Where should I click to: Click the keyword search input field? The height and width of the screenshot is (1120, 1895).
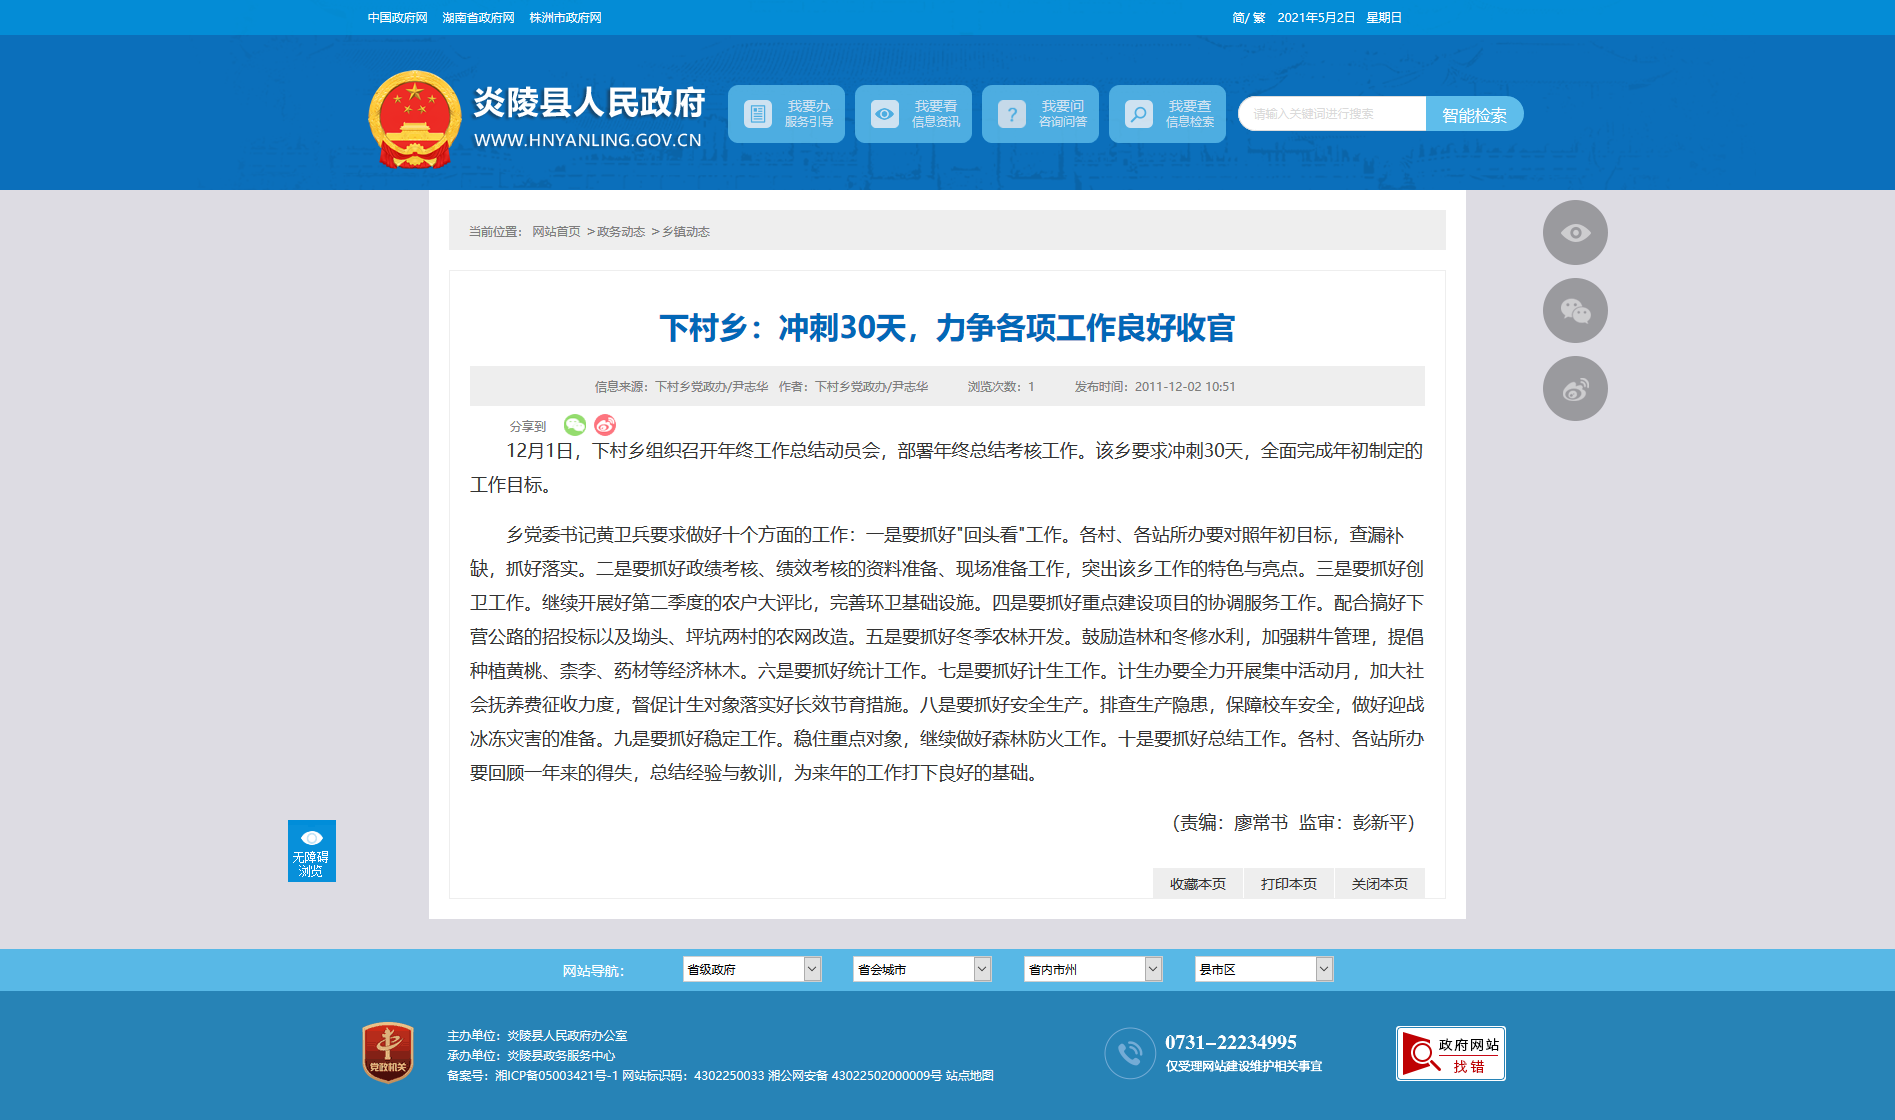tap(1331, 114)
